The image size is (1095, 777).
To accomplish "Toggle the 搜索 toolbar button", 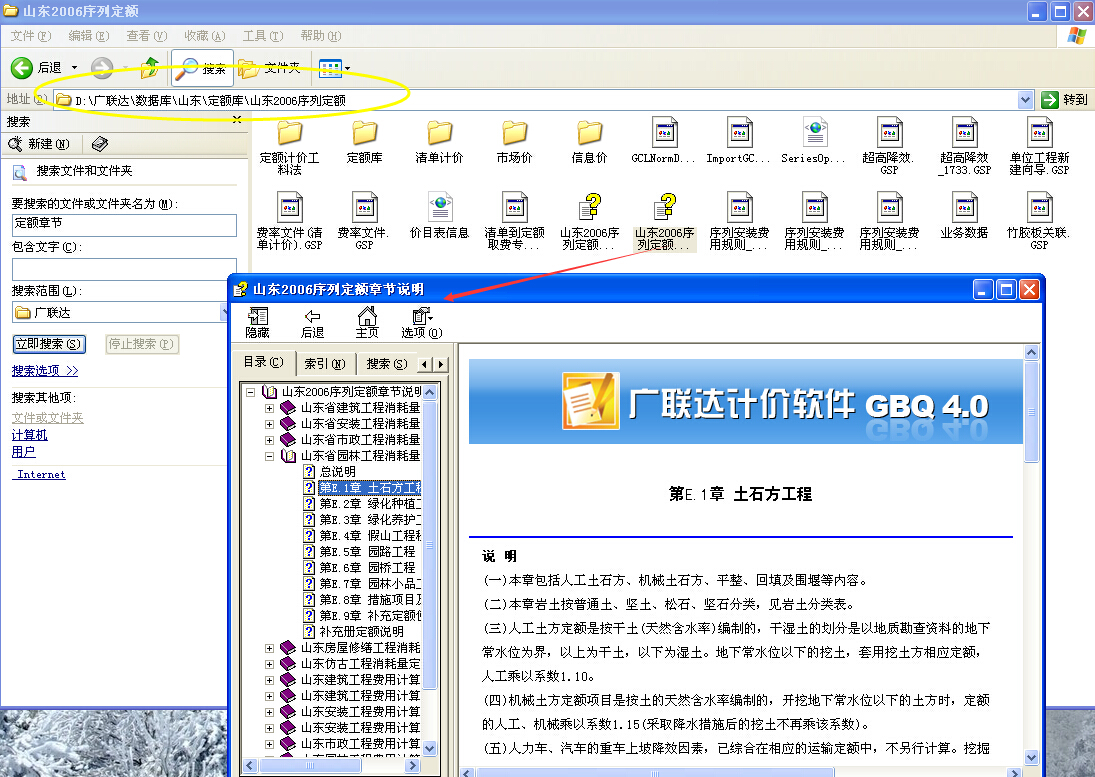I will (x=201, y=68).
